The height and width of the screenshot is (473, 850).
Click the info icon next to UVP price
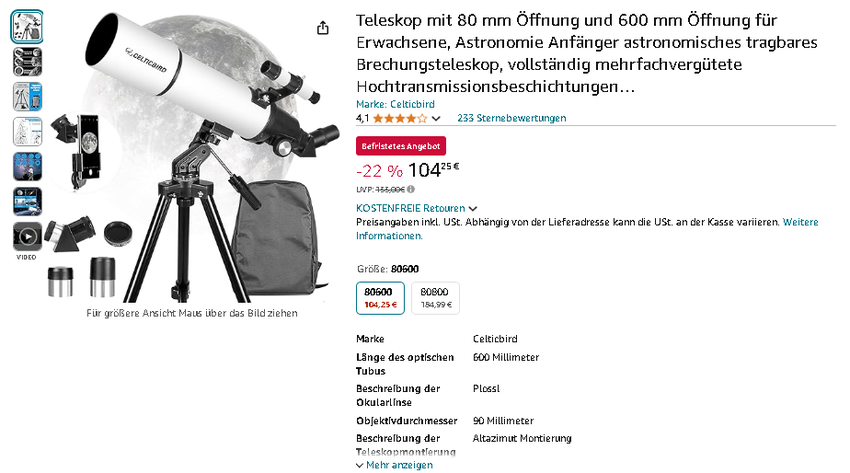pyautogui.click(x=411, y=189)
